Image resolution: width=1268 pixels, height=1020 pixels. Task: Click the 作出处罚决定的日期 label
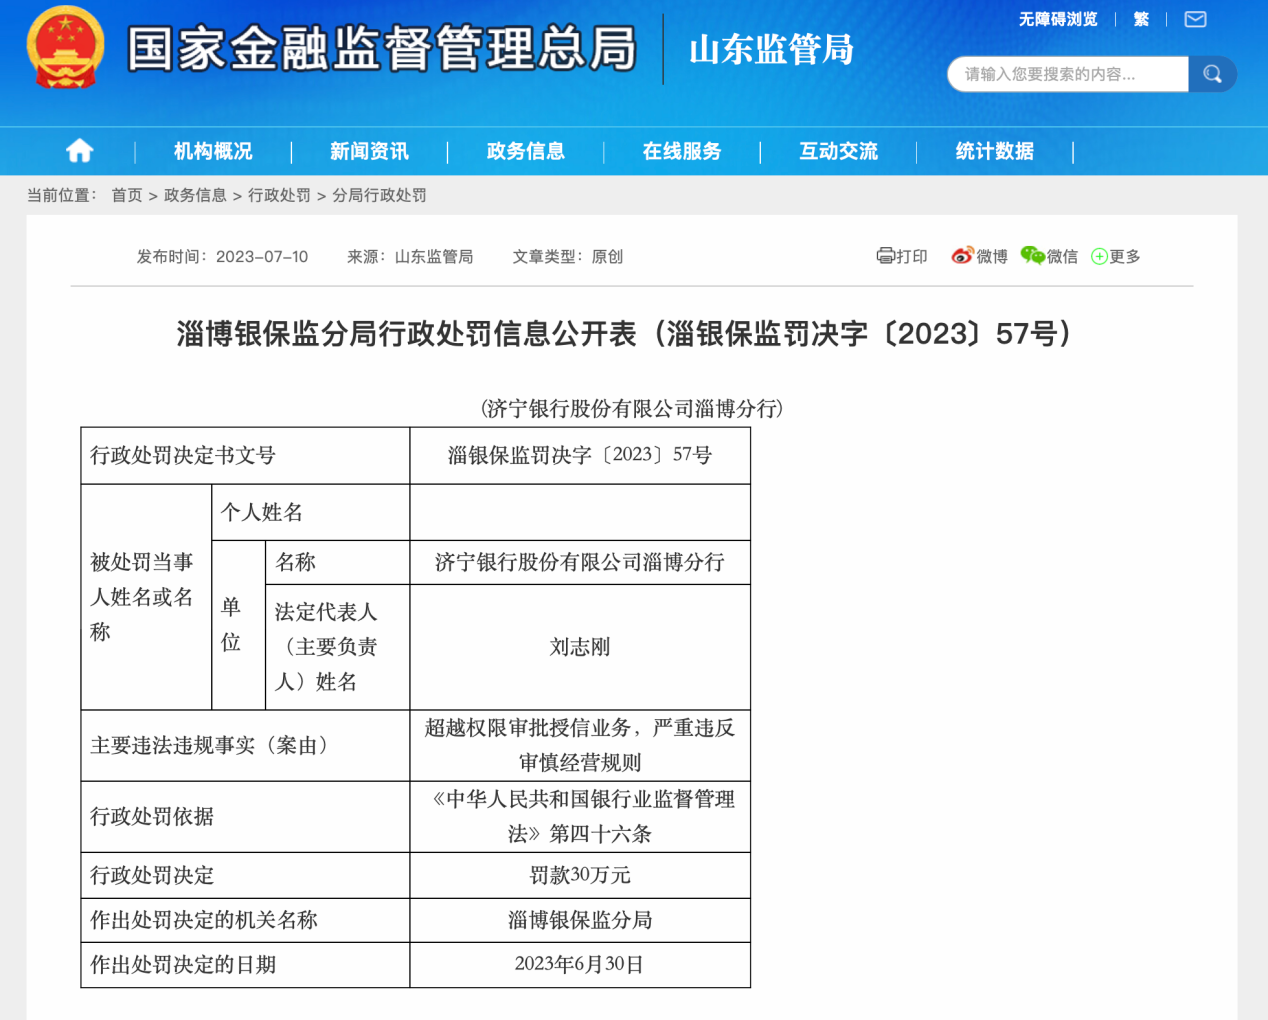point(183,965)
